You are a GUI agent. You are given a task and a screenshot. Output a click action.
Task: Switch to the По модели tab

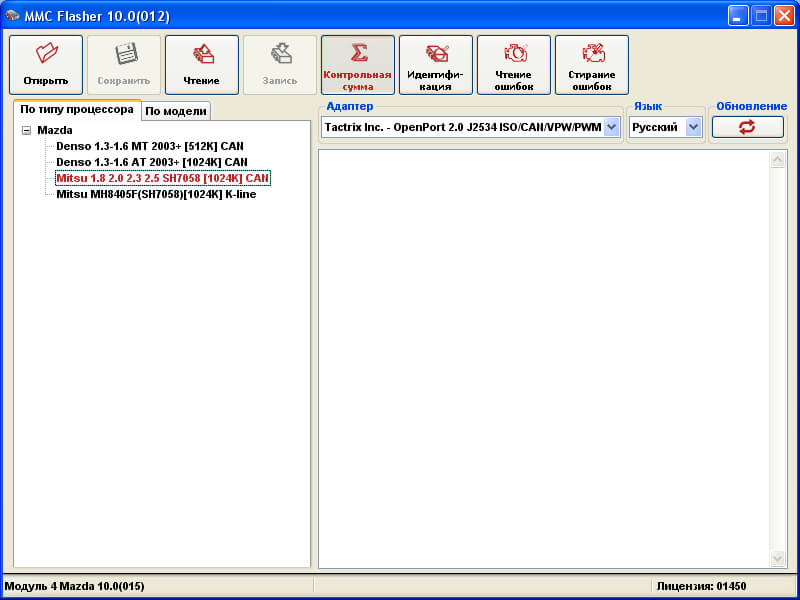coord(176,111)
